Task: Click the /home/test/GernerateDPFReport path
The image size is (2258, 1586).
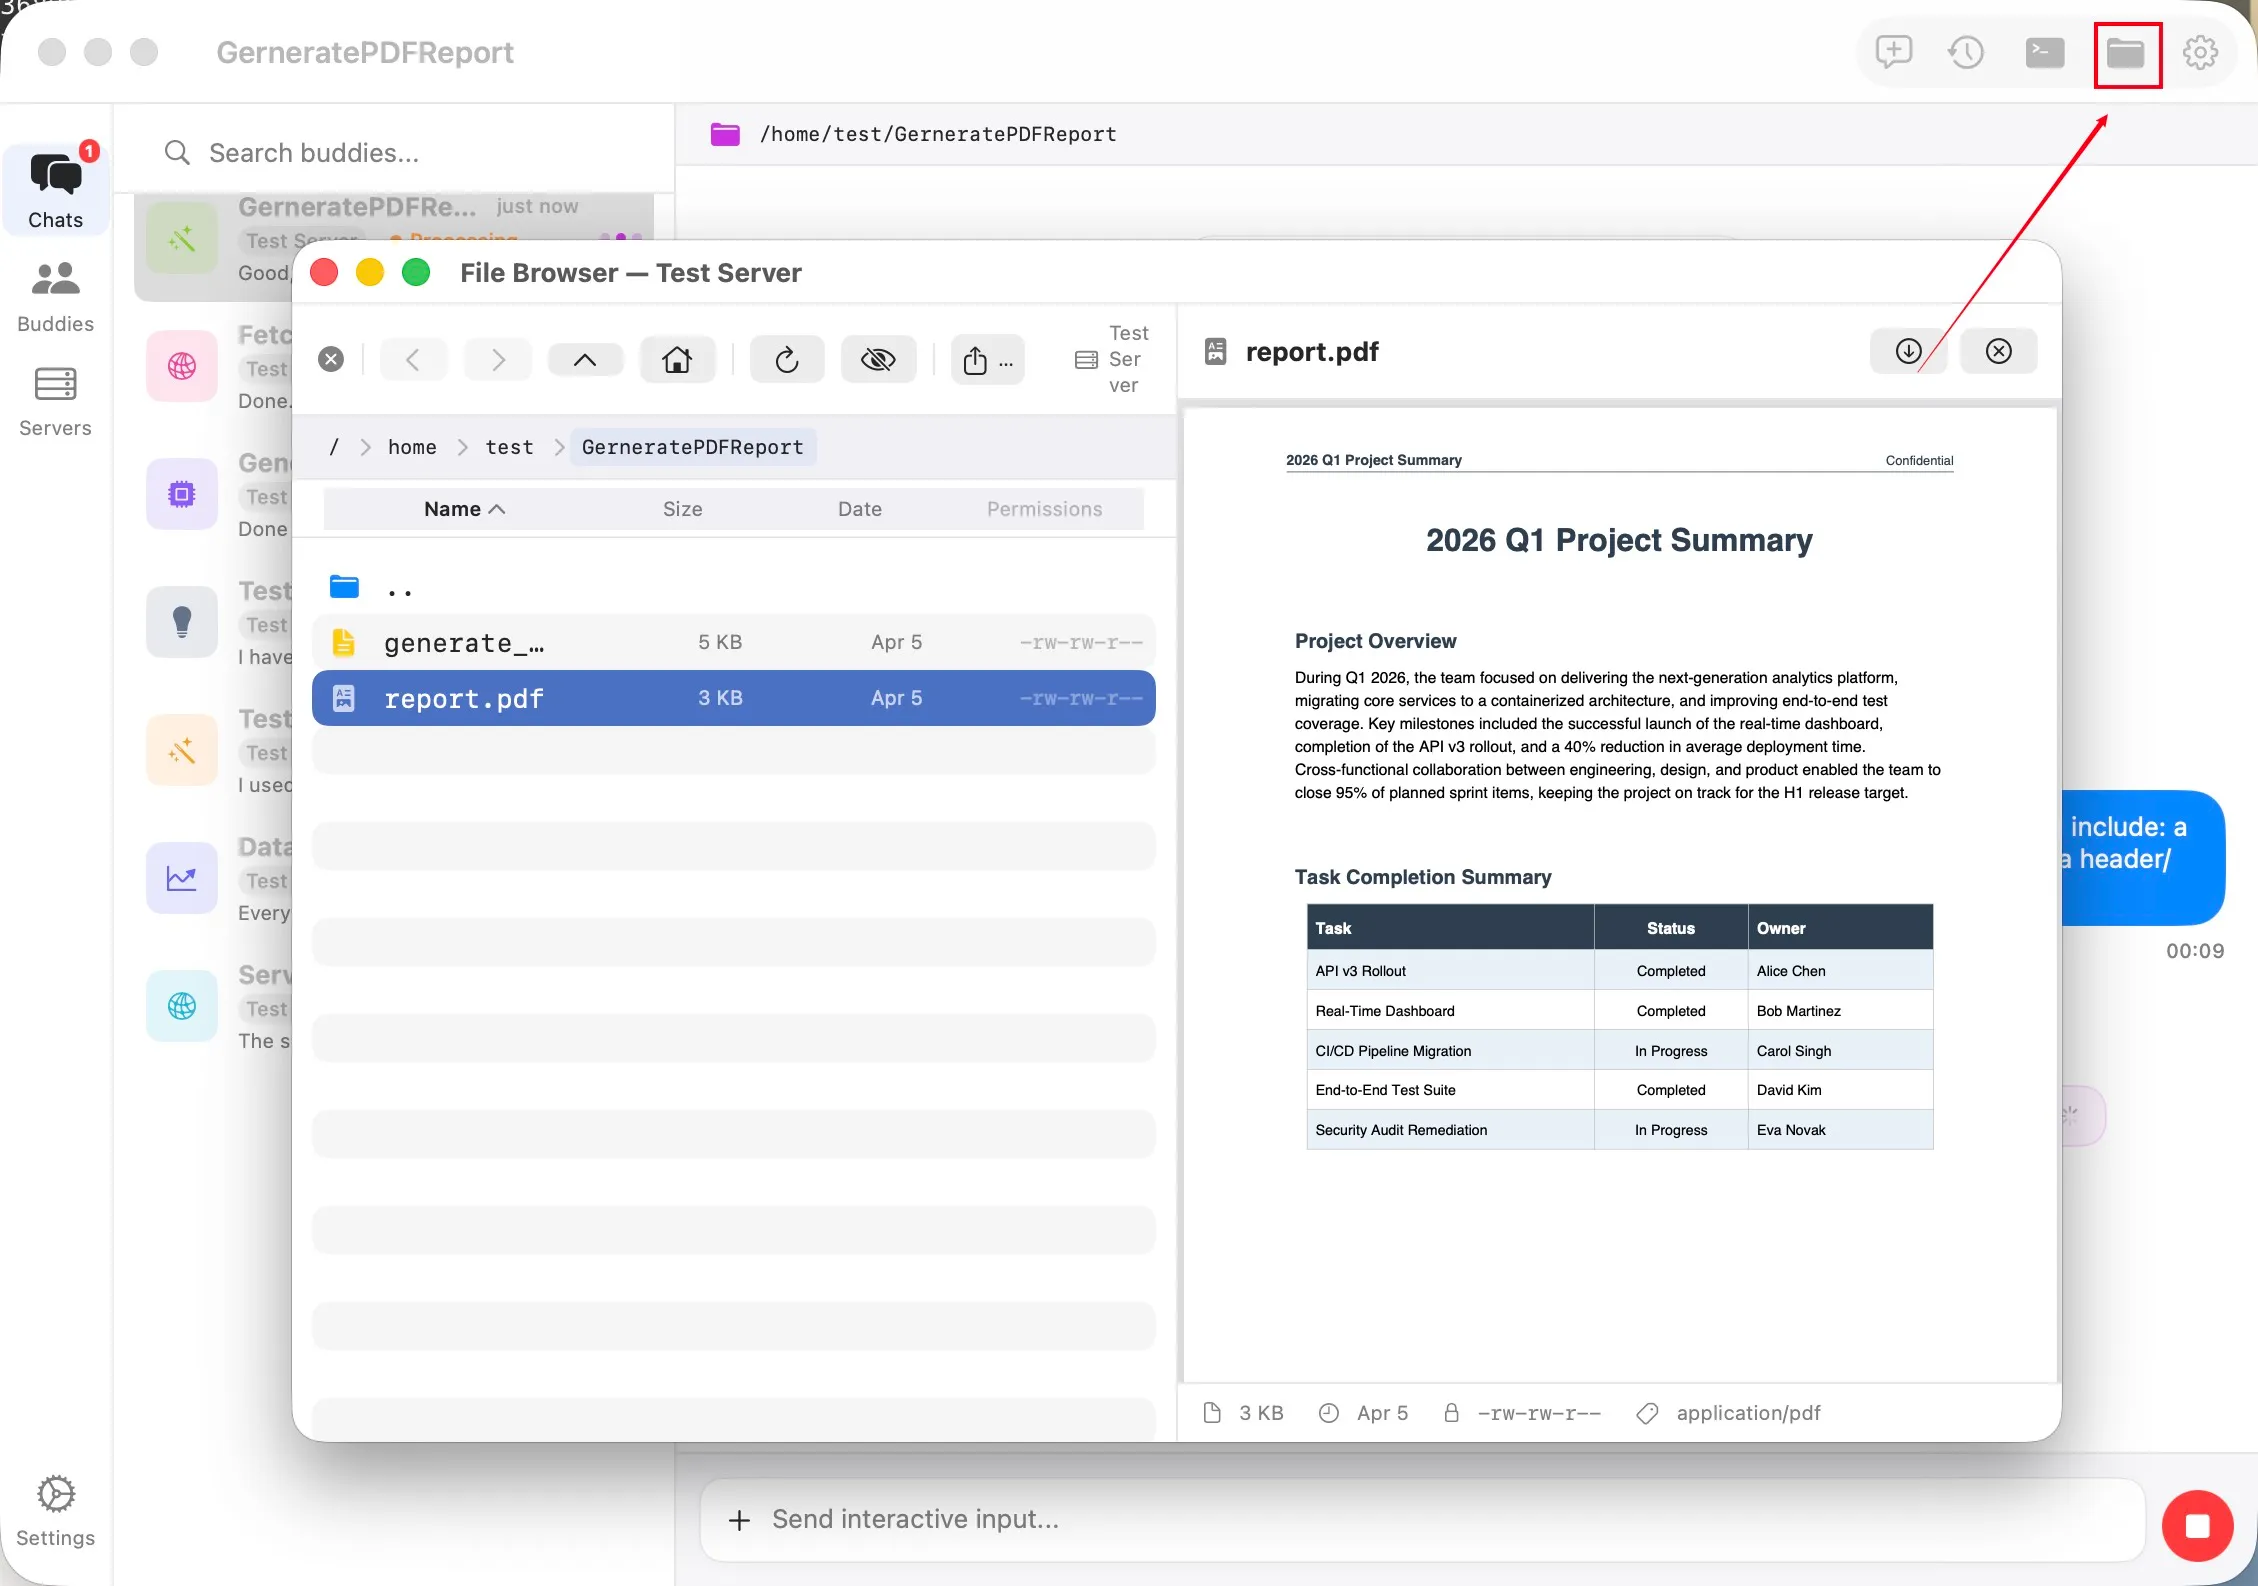Action: [938, 134]
